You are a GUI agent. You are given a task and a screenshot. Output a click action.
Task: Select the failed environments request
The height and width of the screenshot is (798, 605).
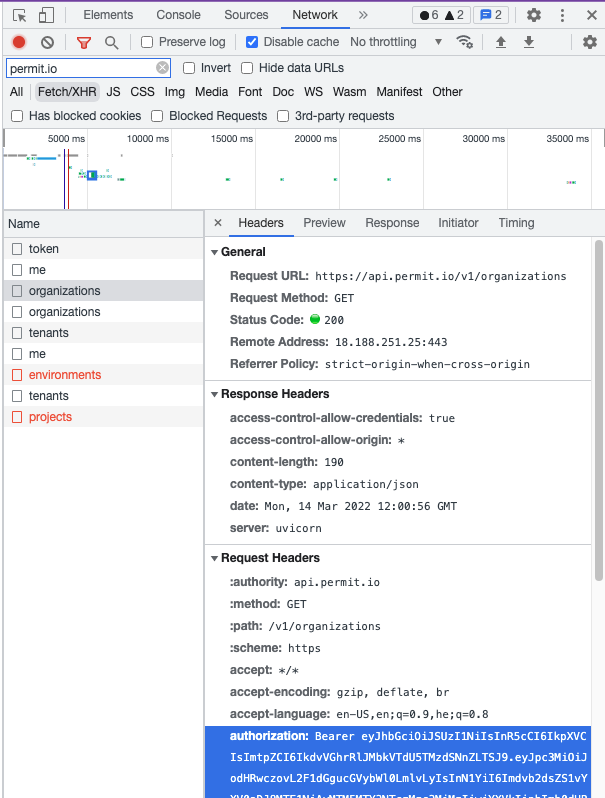104,375
